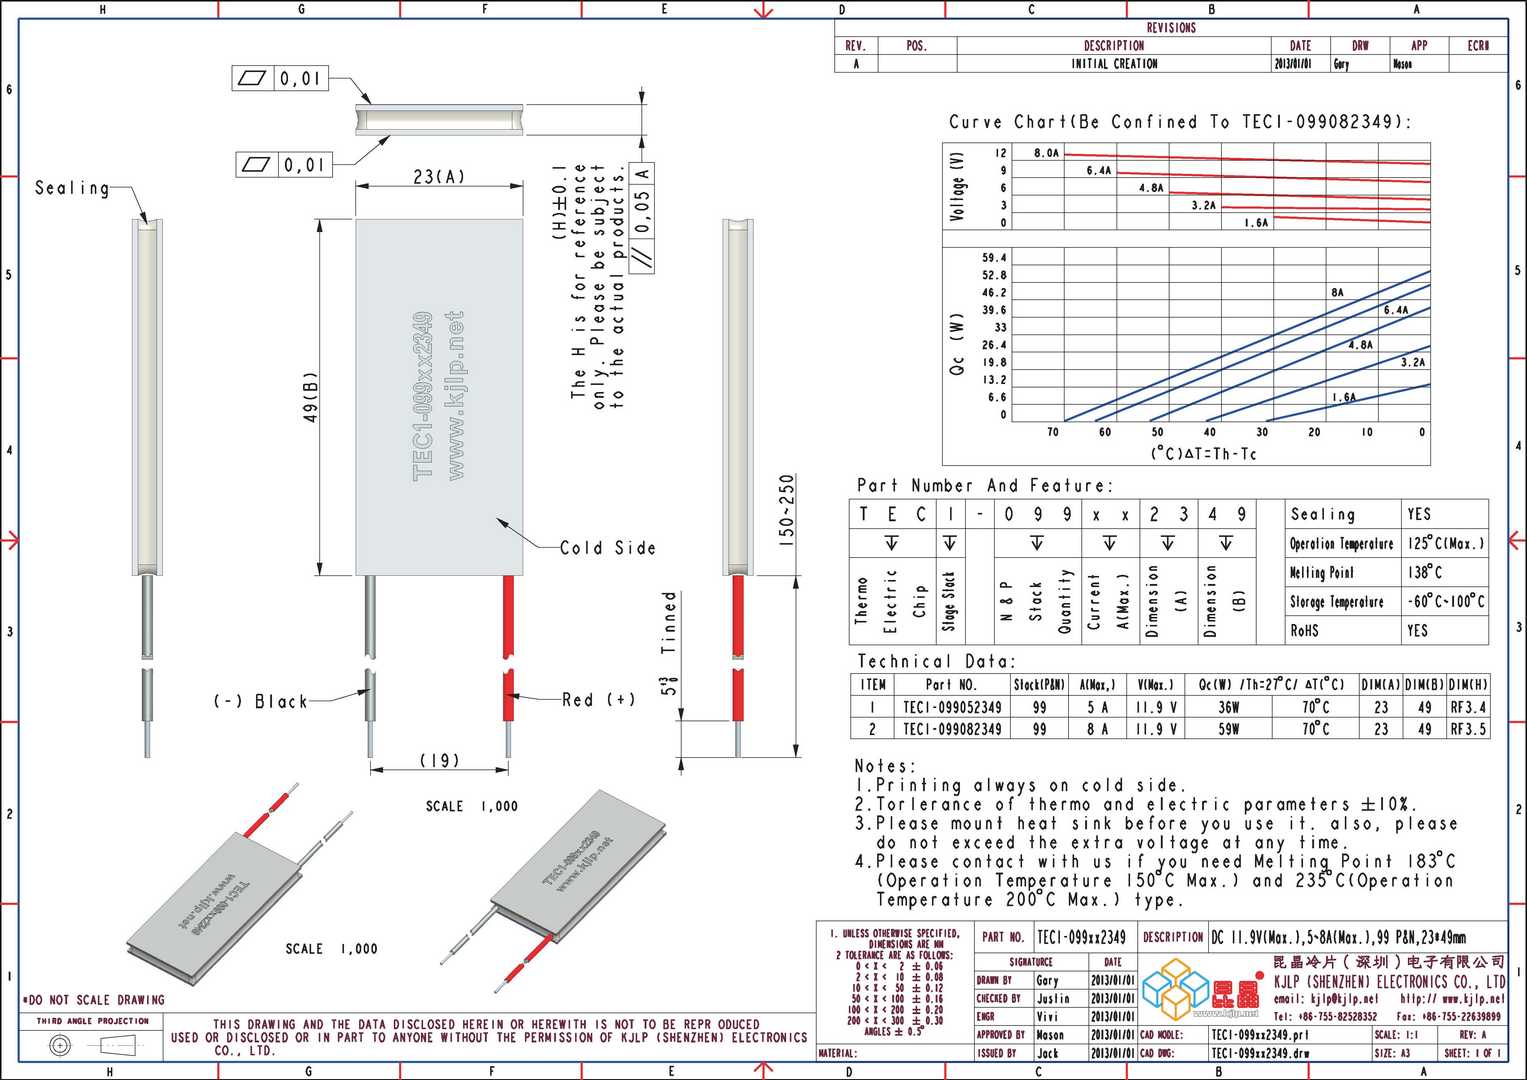1527x1080 pixels.
Task: Select the 'Cold Side' callout label
Action: (608, 548)
